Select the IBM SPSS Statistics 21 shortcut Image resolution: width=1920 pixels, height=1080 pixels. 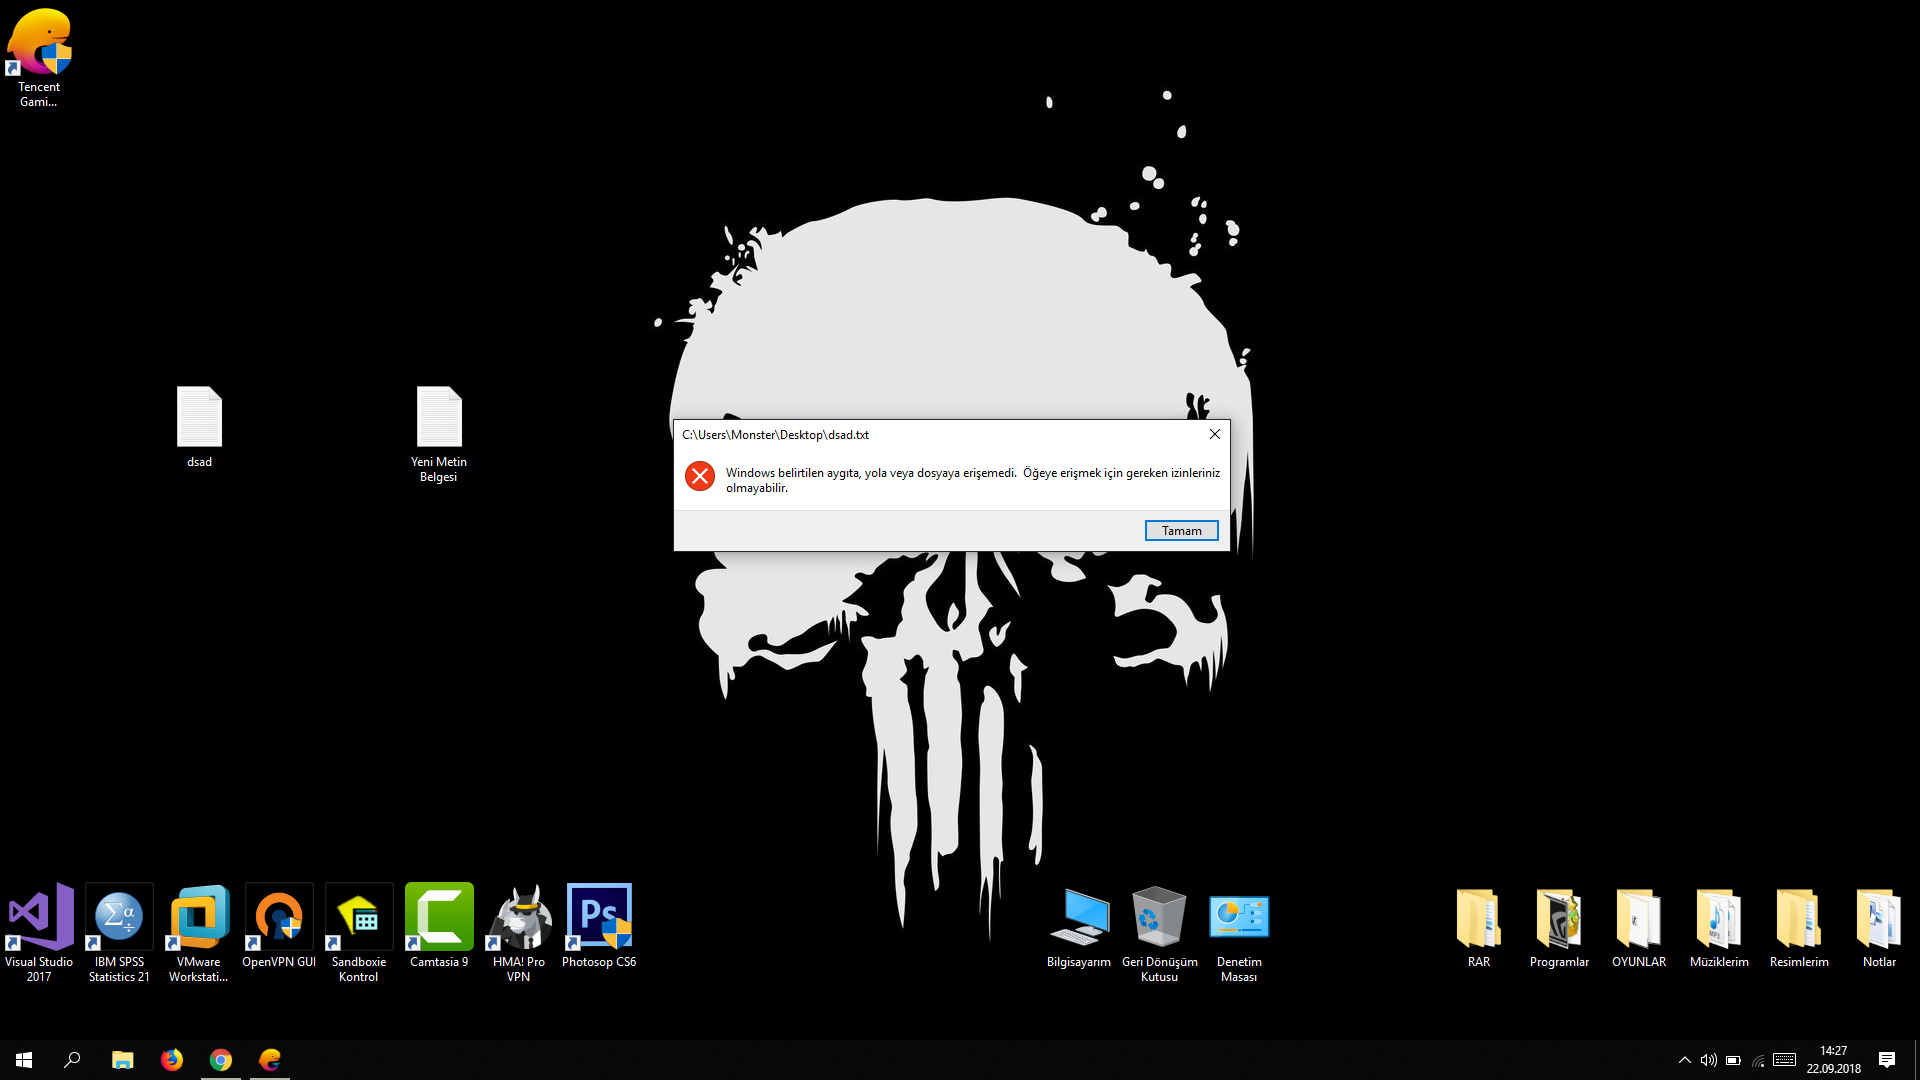coord(119,932)
